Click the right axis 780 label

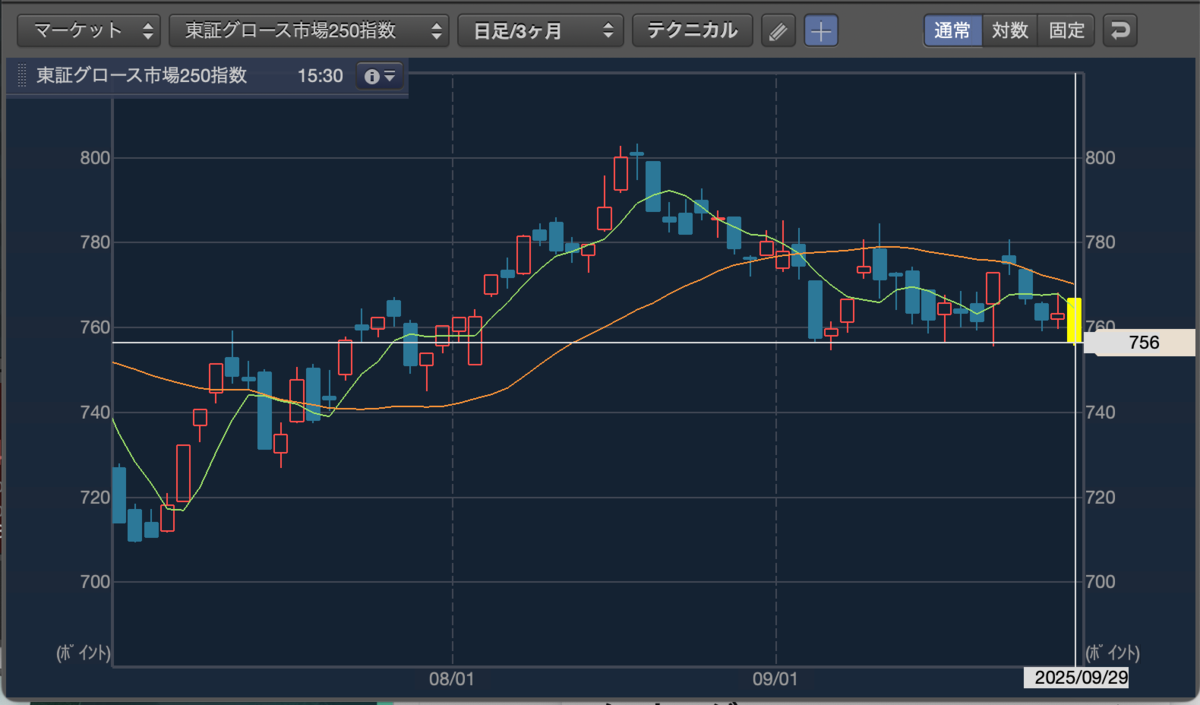click(x=1100, y=243)
